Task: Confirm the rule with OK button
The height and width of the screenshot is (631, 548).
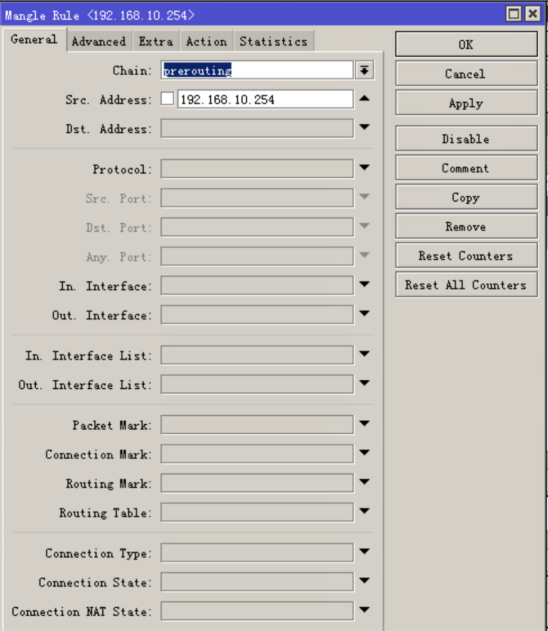Action: tap(466, 44)
